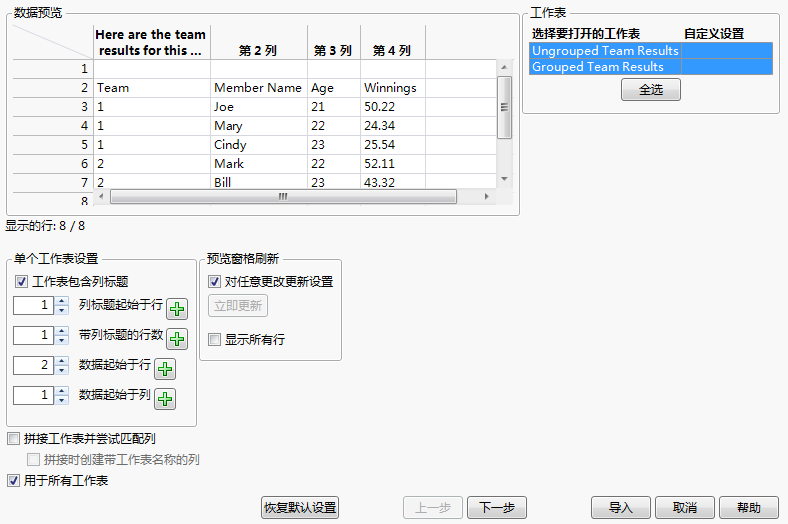Click green plus beside 数据起始于行
Screen dimensions: 788x524
click(165, 369)
